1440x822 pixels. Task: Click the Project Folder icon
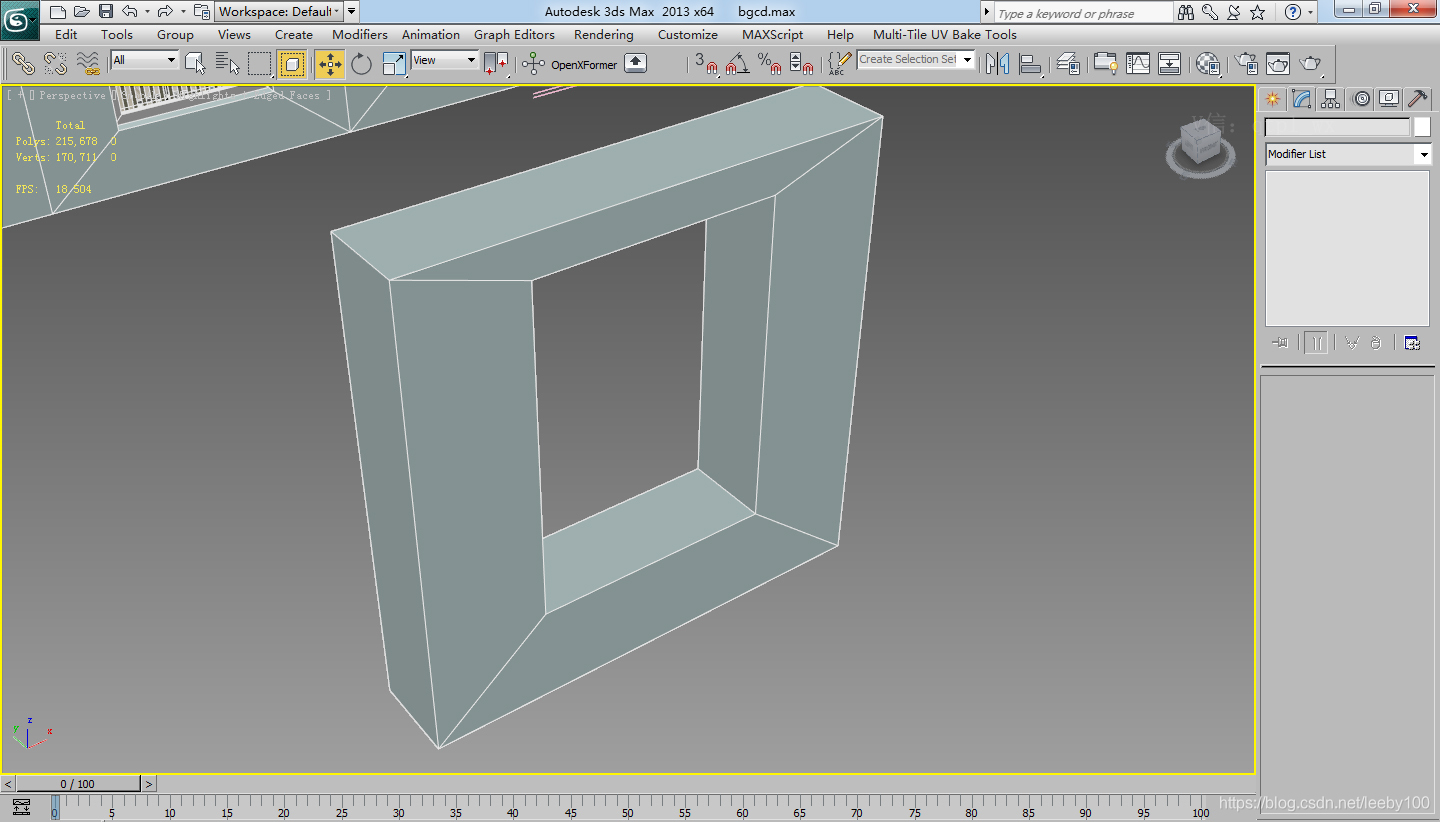(x=201, y=12)
